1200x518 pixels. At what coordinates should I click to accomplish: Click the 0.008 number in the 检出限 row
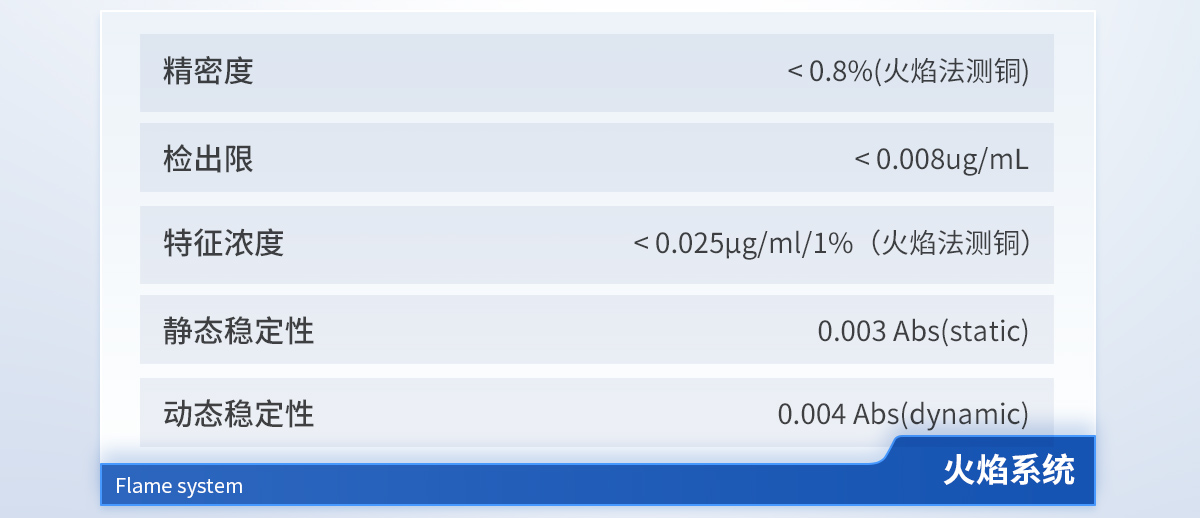[910, 158]
